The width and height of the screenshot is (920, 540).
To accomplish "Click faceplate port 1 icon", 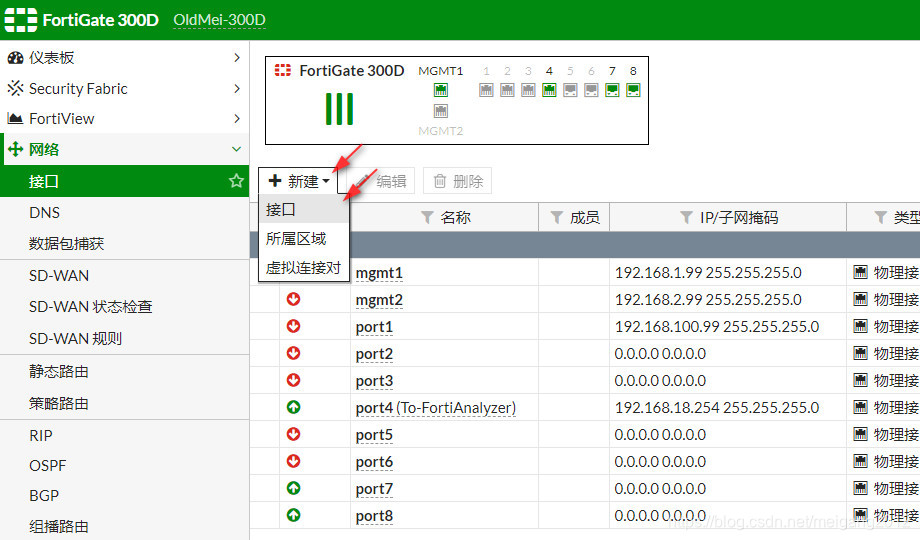I will coord(486,90).
